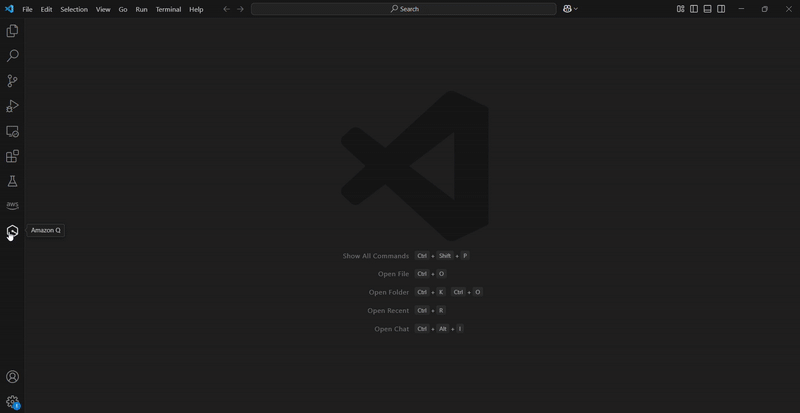Open the Testing flask view
Screen dimensions: 800x413
point(12,181)
